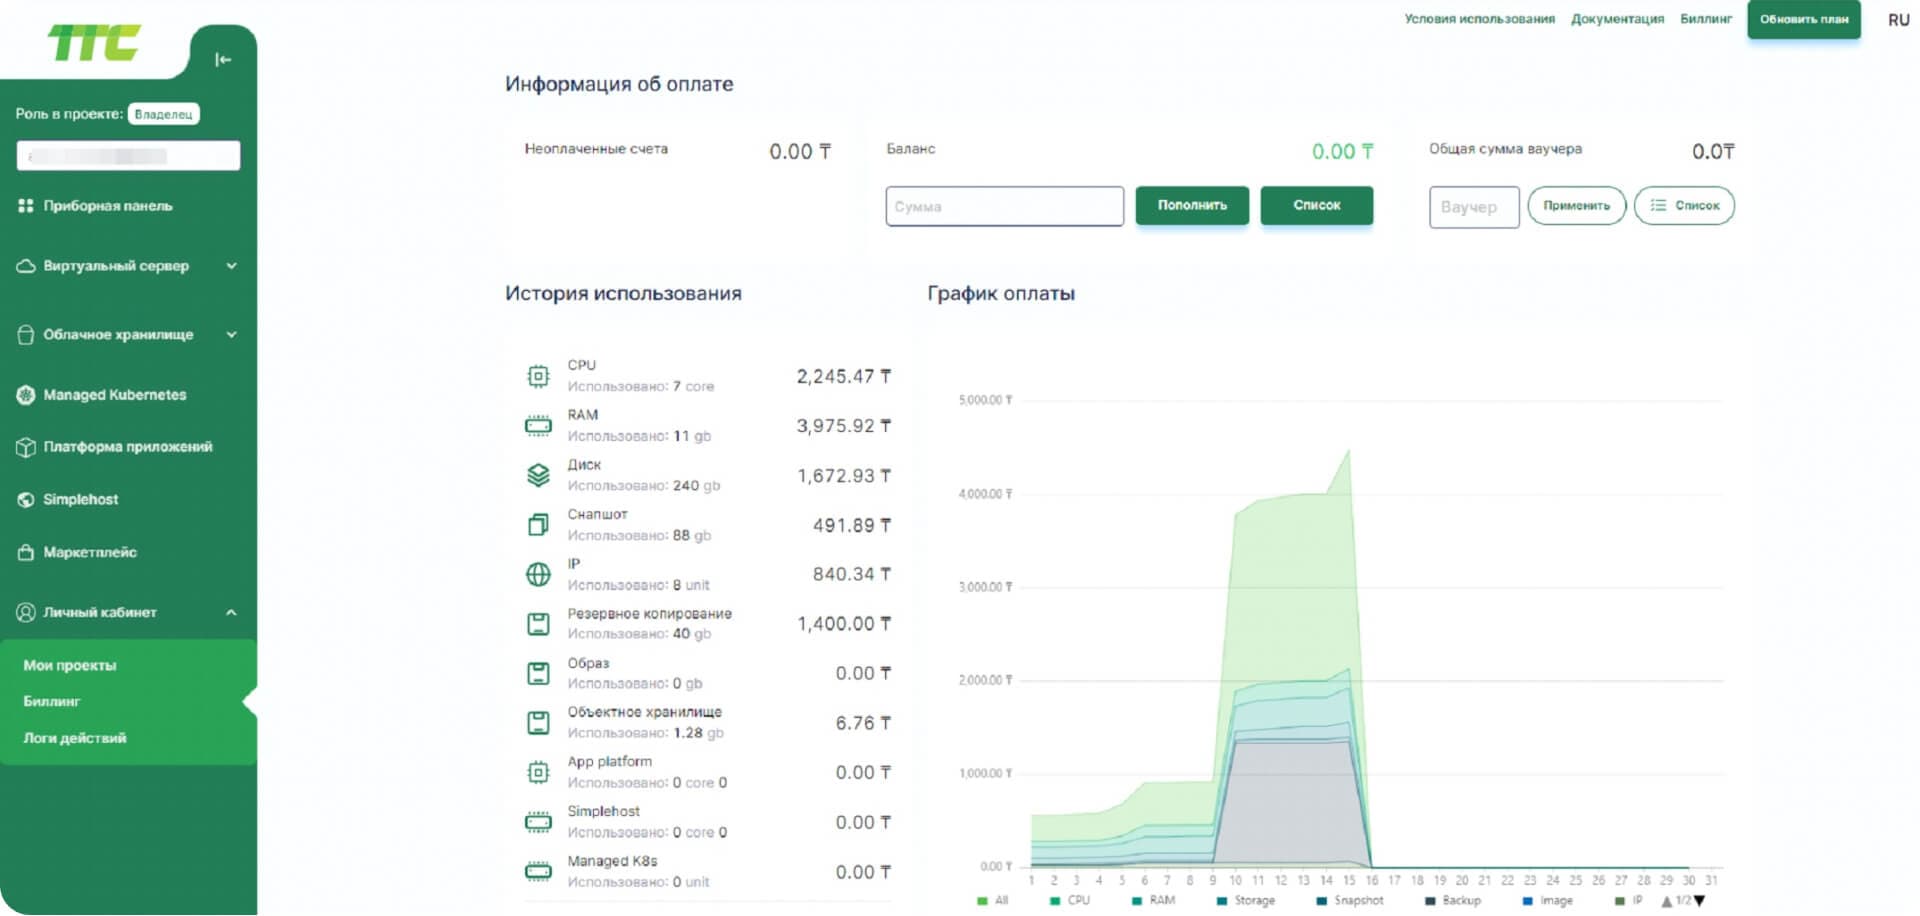The height and width of the screenshot is (916, 1920).
Task: Expand the Виртуальный сервер menu
Action: (x=232, y=266)
